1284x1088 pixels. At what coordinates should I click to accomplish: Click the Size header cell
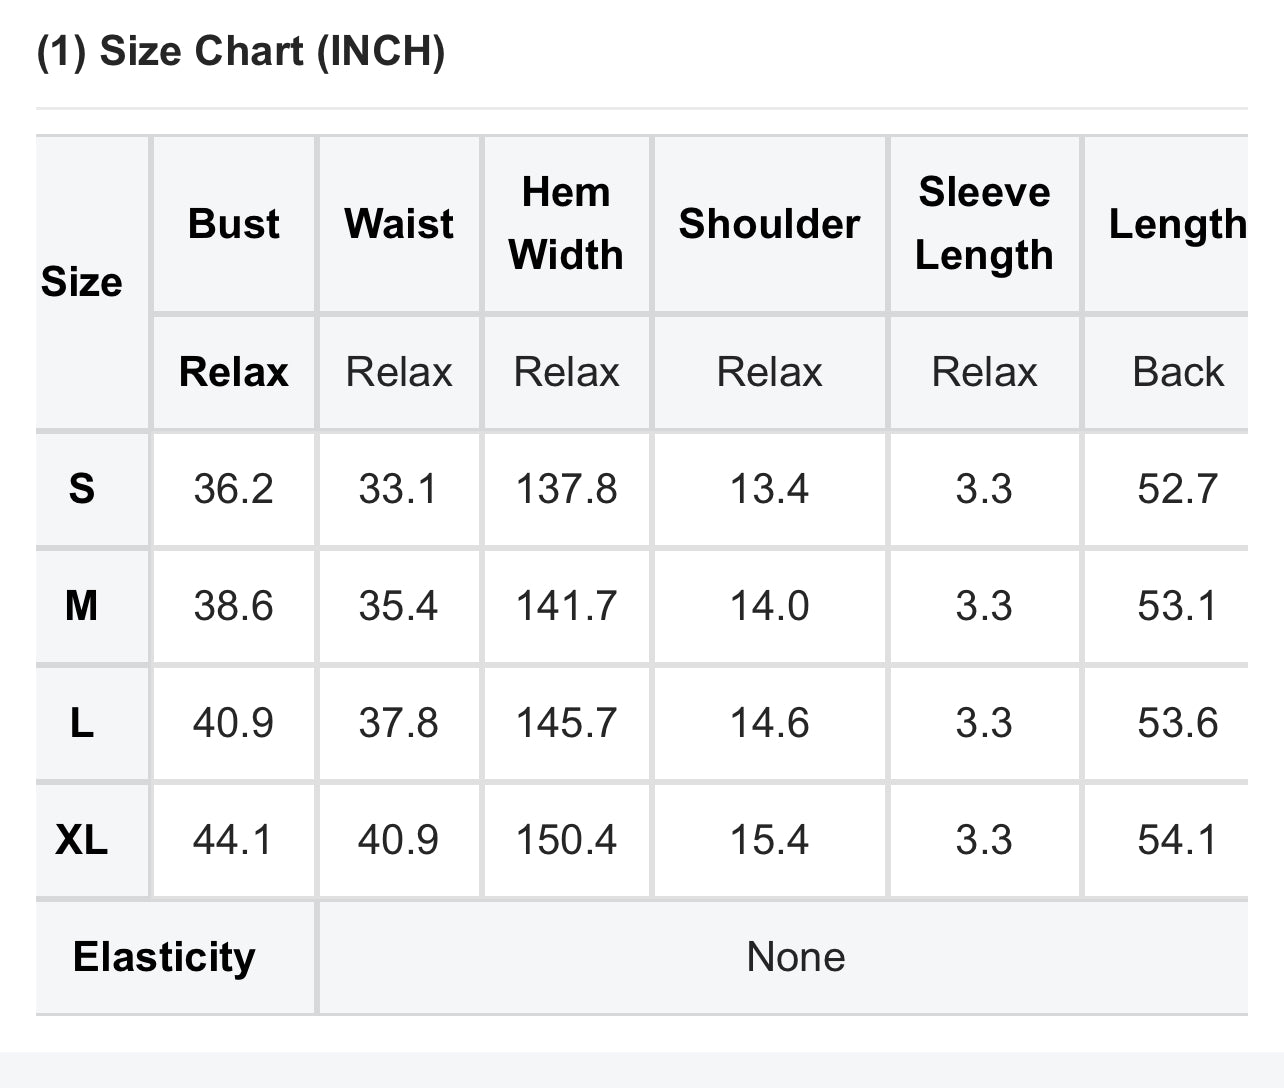[x=82, y=282]
